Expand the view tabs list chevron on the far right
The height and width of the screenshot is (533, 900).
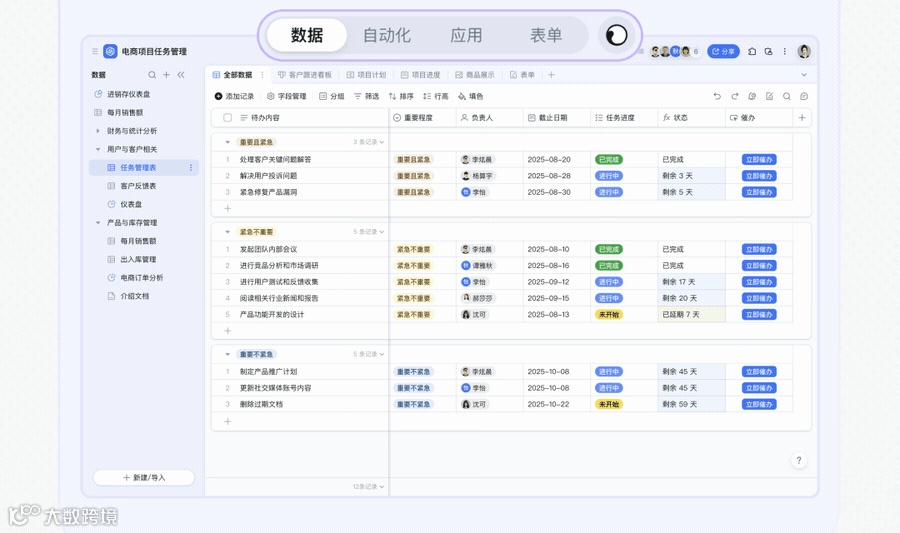(x=804, y=75)
